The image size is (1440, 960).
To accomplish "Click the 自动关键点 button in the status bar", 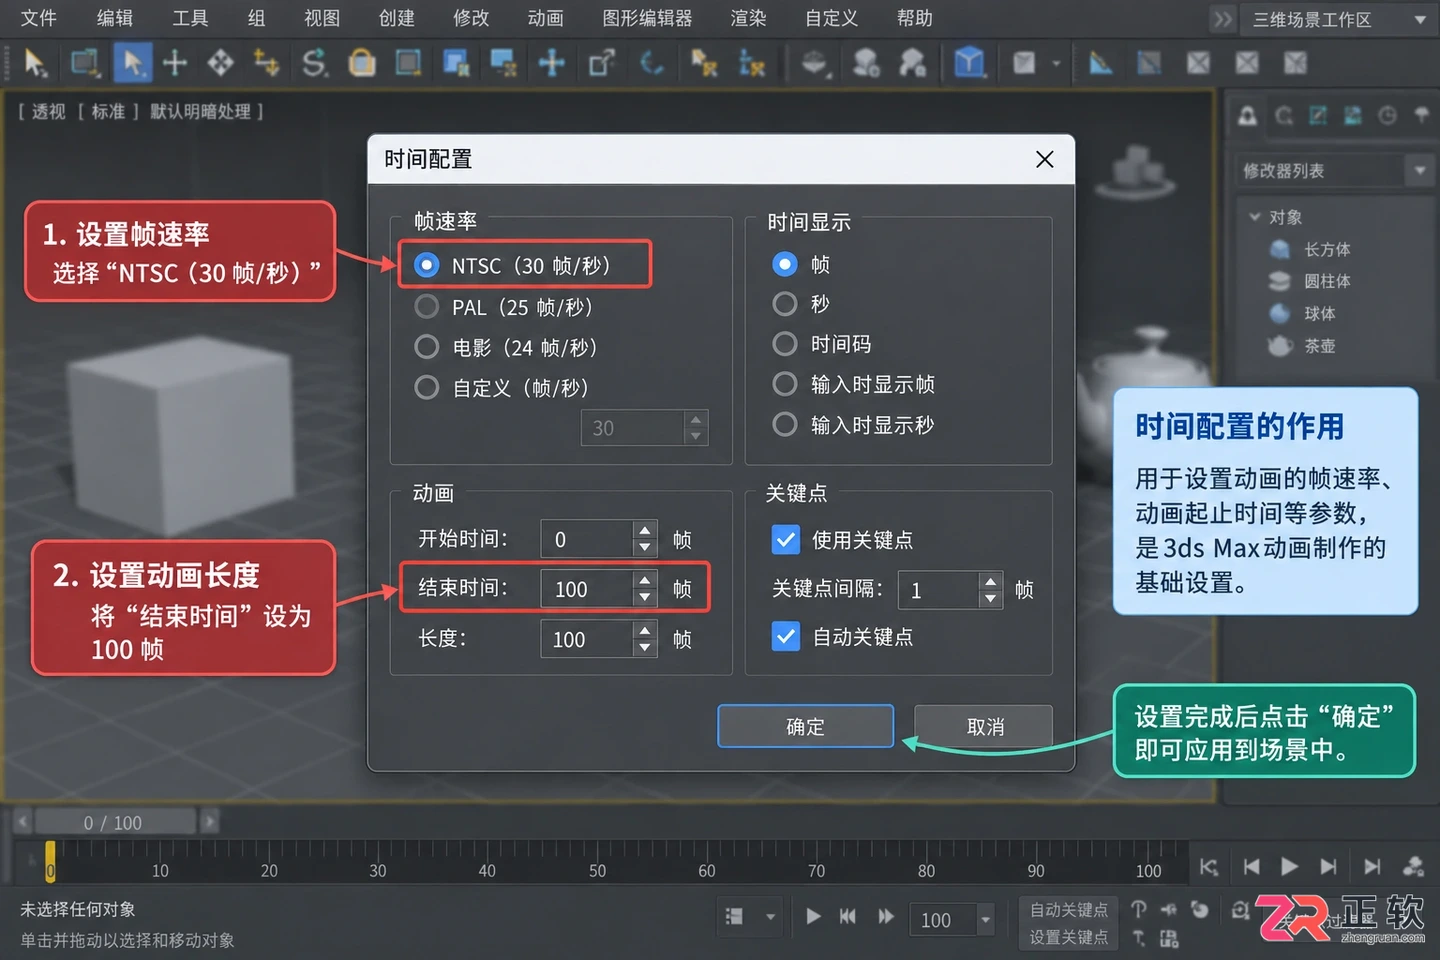I will point(1068,909).
